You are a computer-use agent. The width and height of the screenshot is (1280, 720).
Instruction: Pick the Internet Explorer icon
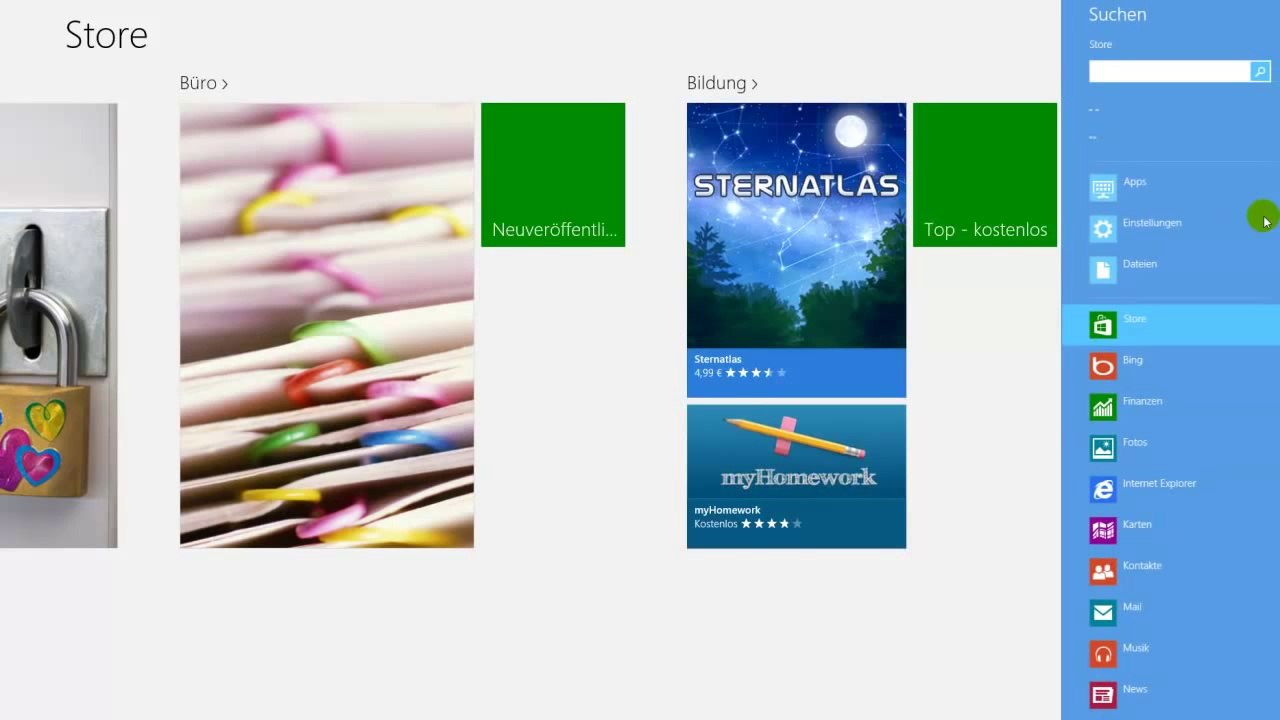(x=1103, y=489)
